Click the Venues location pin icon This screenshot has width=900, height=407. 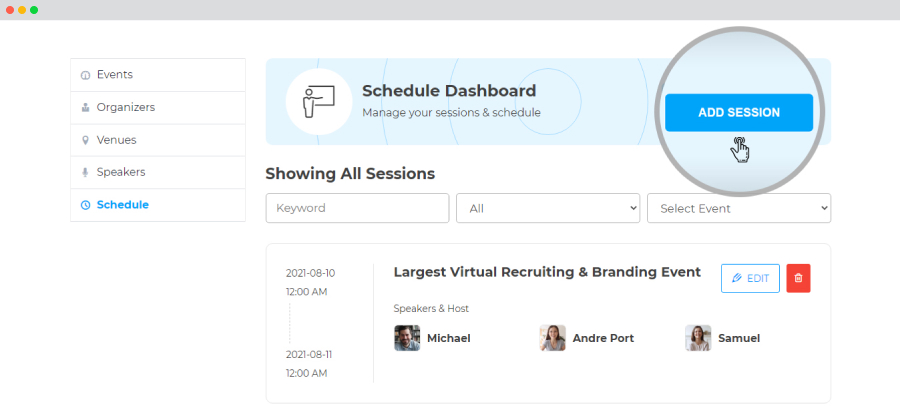pyautogui.click(x=86, y=140)
